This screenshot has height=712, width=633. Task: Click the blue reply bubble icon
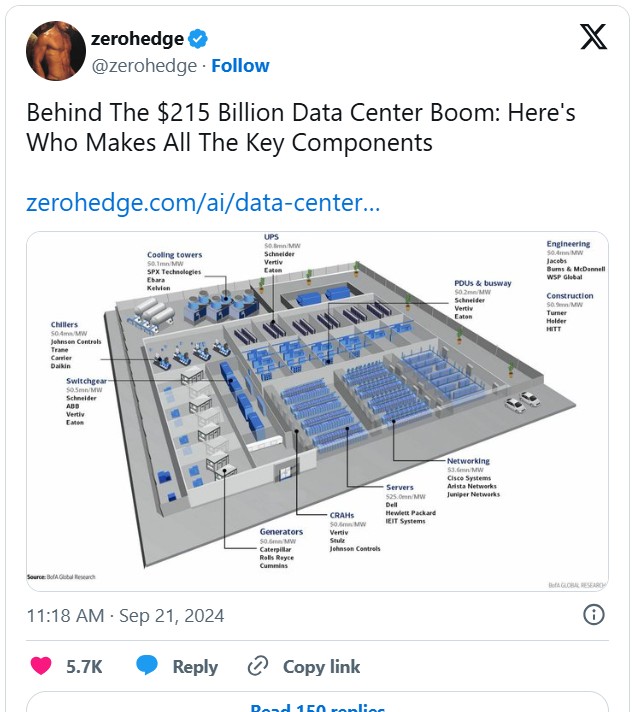[147, 665]
